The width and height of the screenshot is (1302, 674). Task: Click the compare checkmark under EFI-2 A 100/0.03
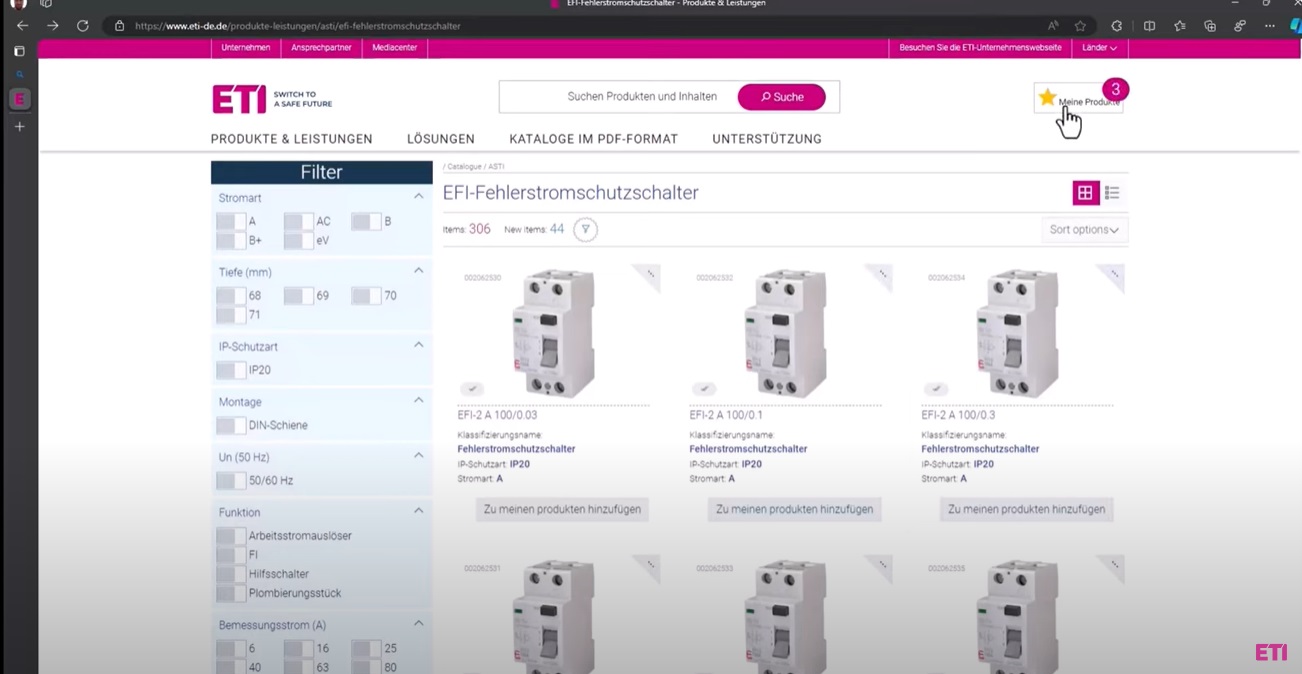point(472,389)
